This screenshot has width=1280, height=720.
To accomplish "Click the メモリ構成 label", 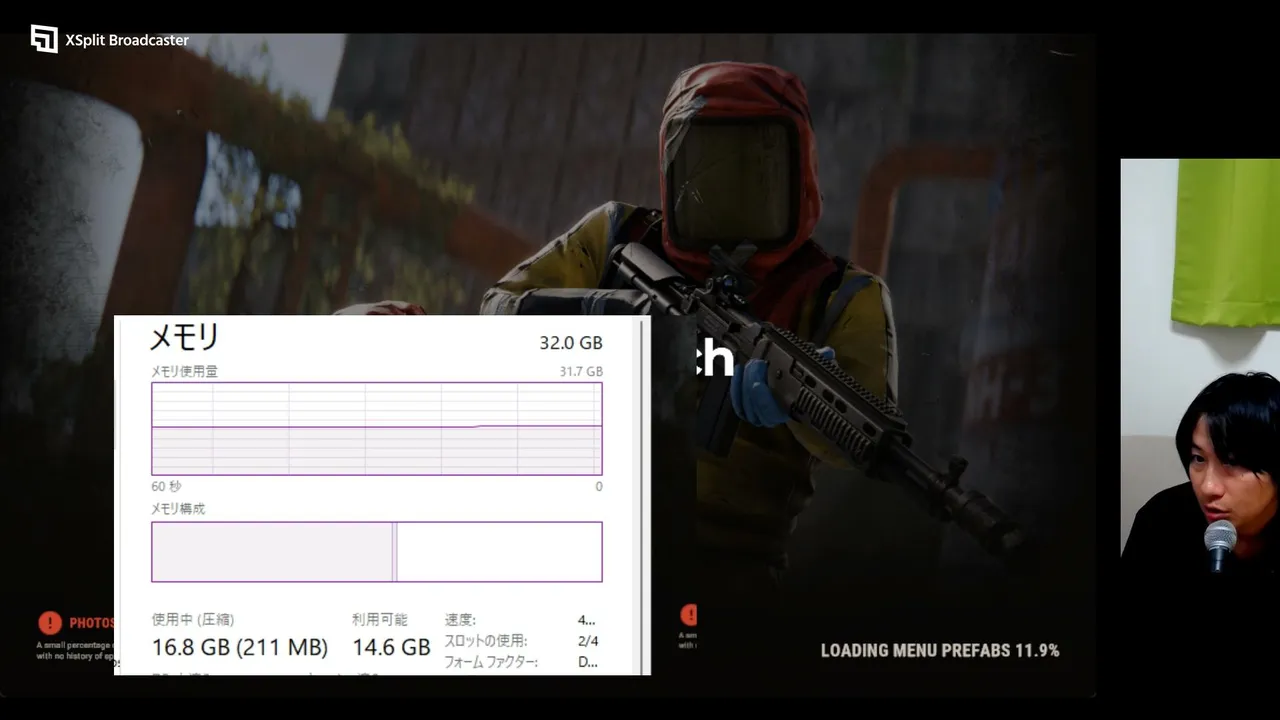I will point(178,509).
